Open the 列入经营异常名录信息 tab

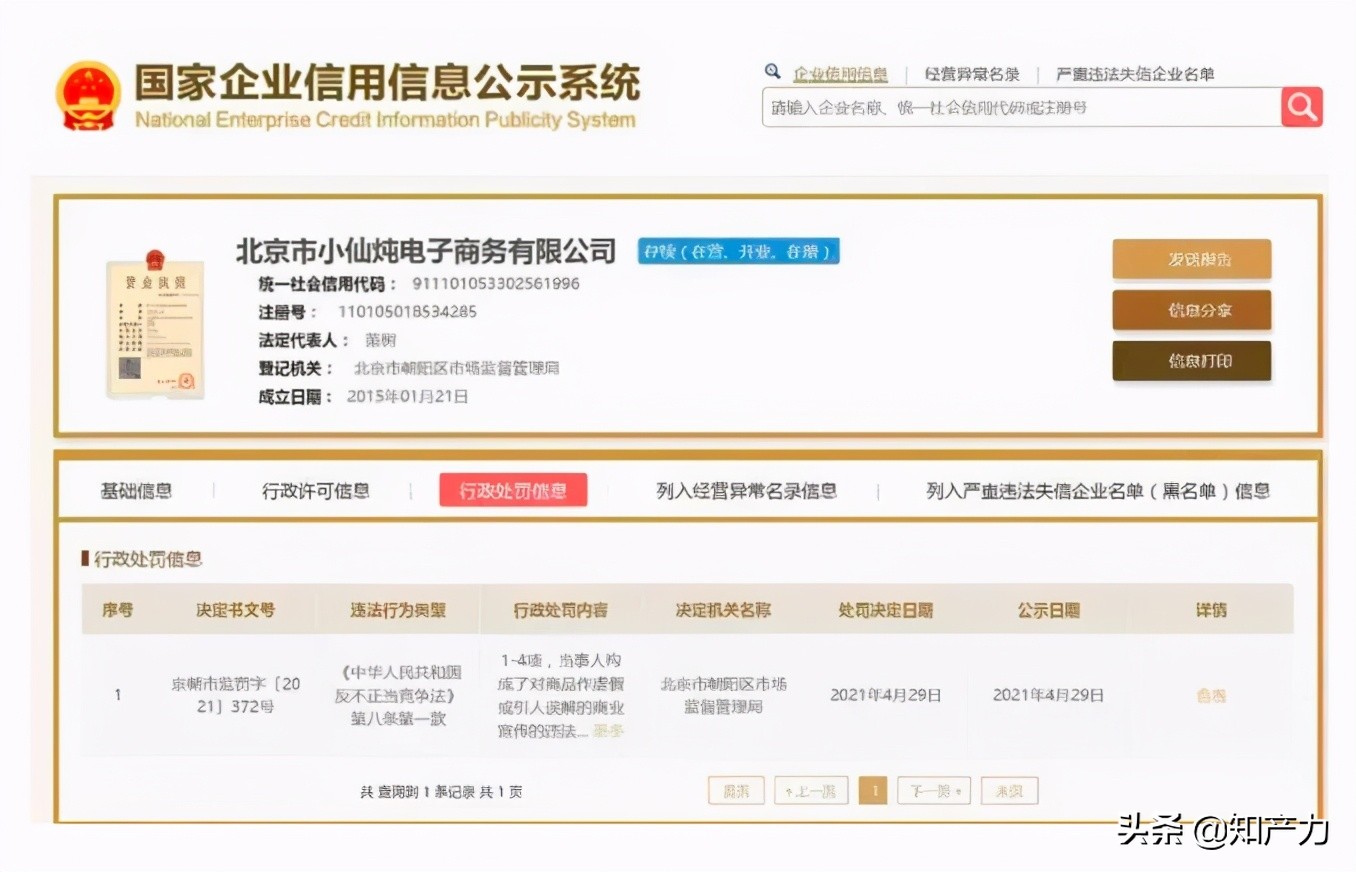(747, 491)
